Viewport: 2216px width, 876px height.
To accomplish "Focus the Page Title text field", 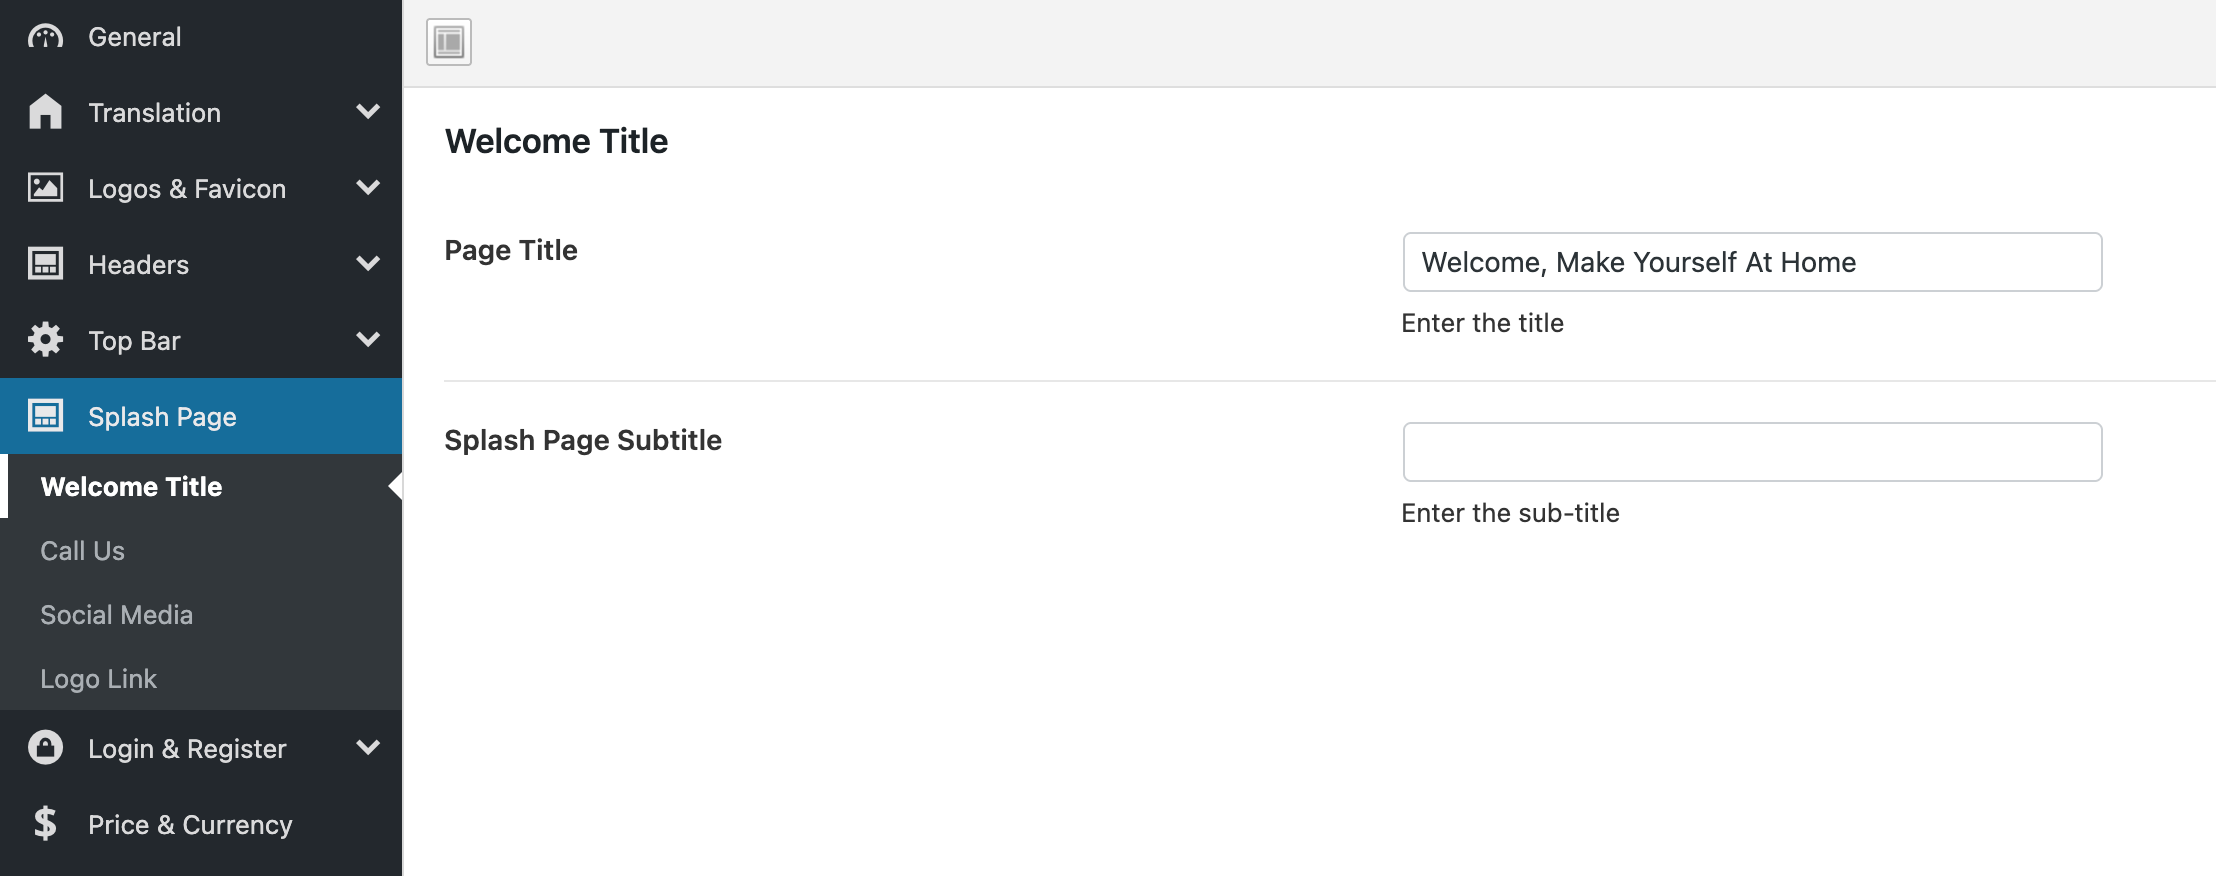I will click(1752, 262).
